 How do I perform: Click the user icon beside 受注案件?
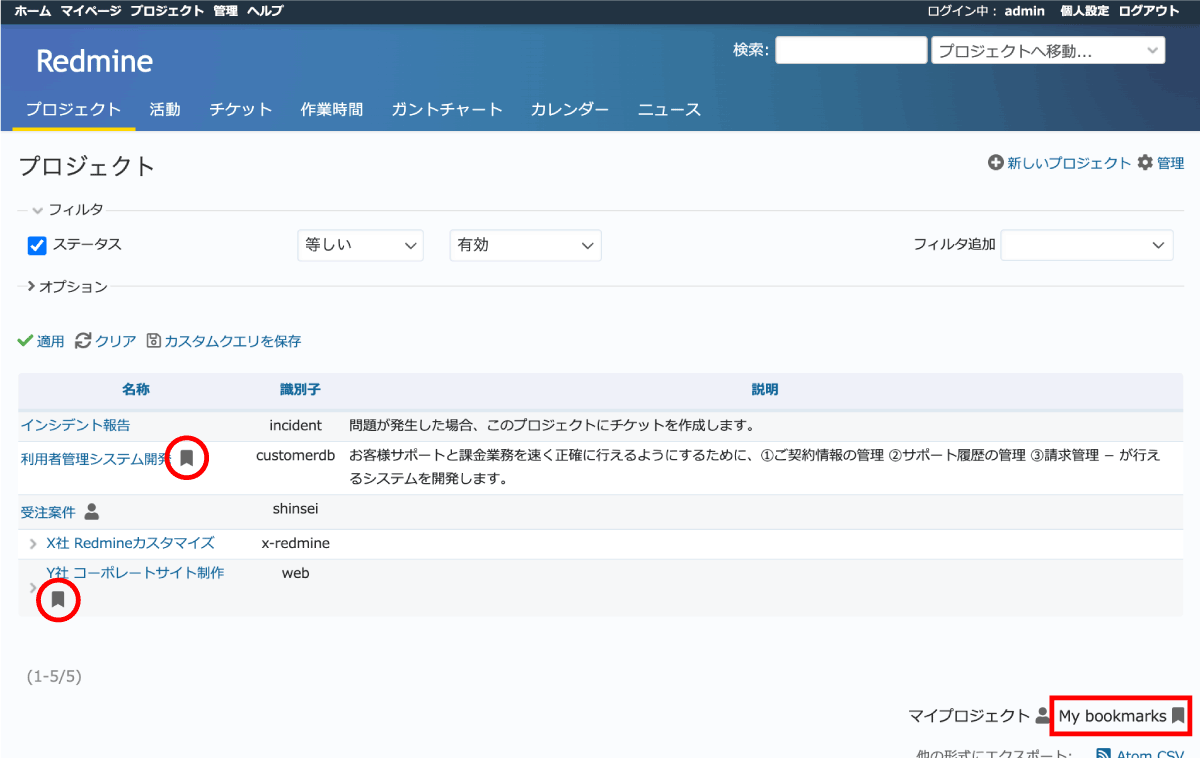(92, 512)
